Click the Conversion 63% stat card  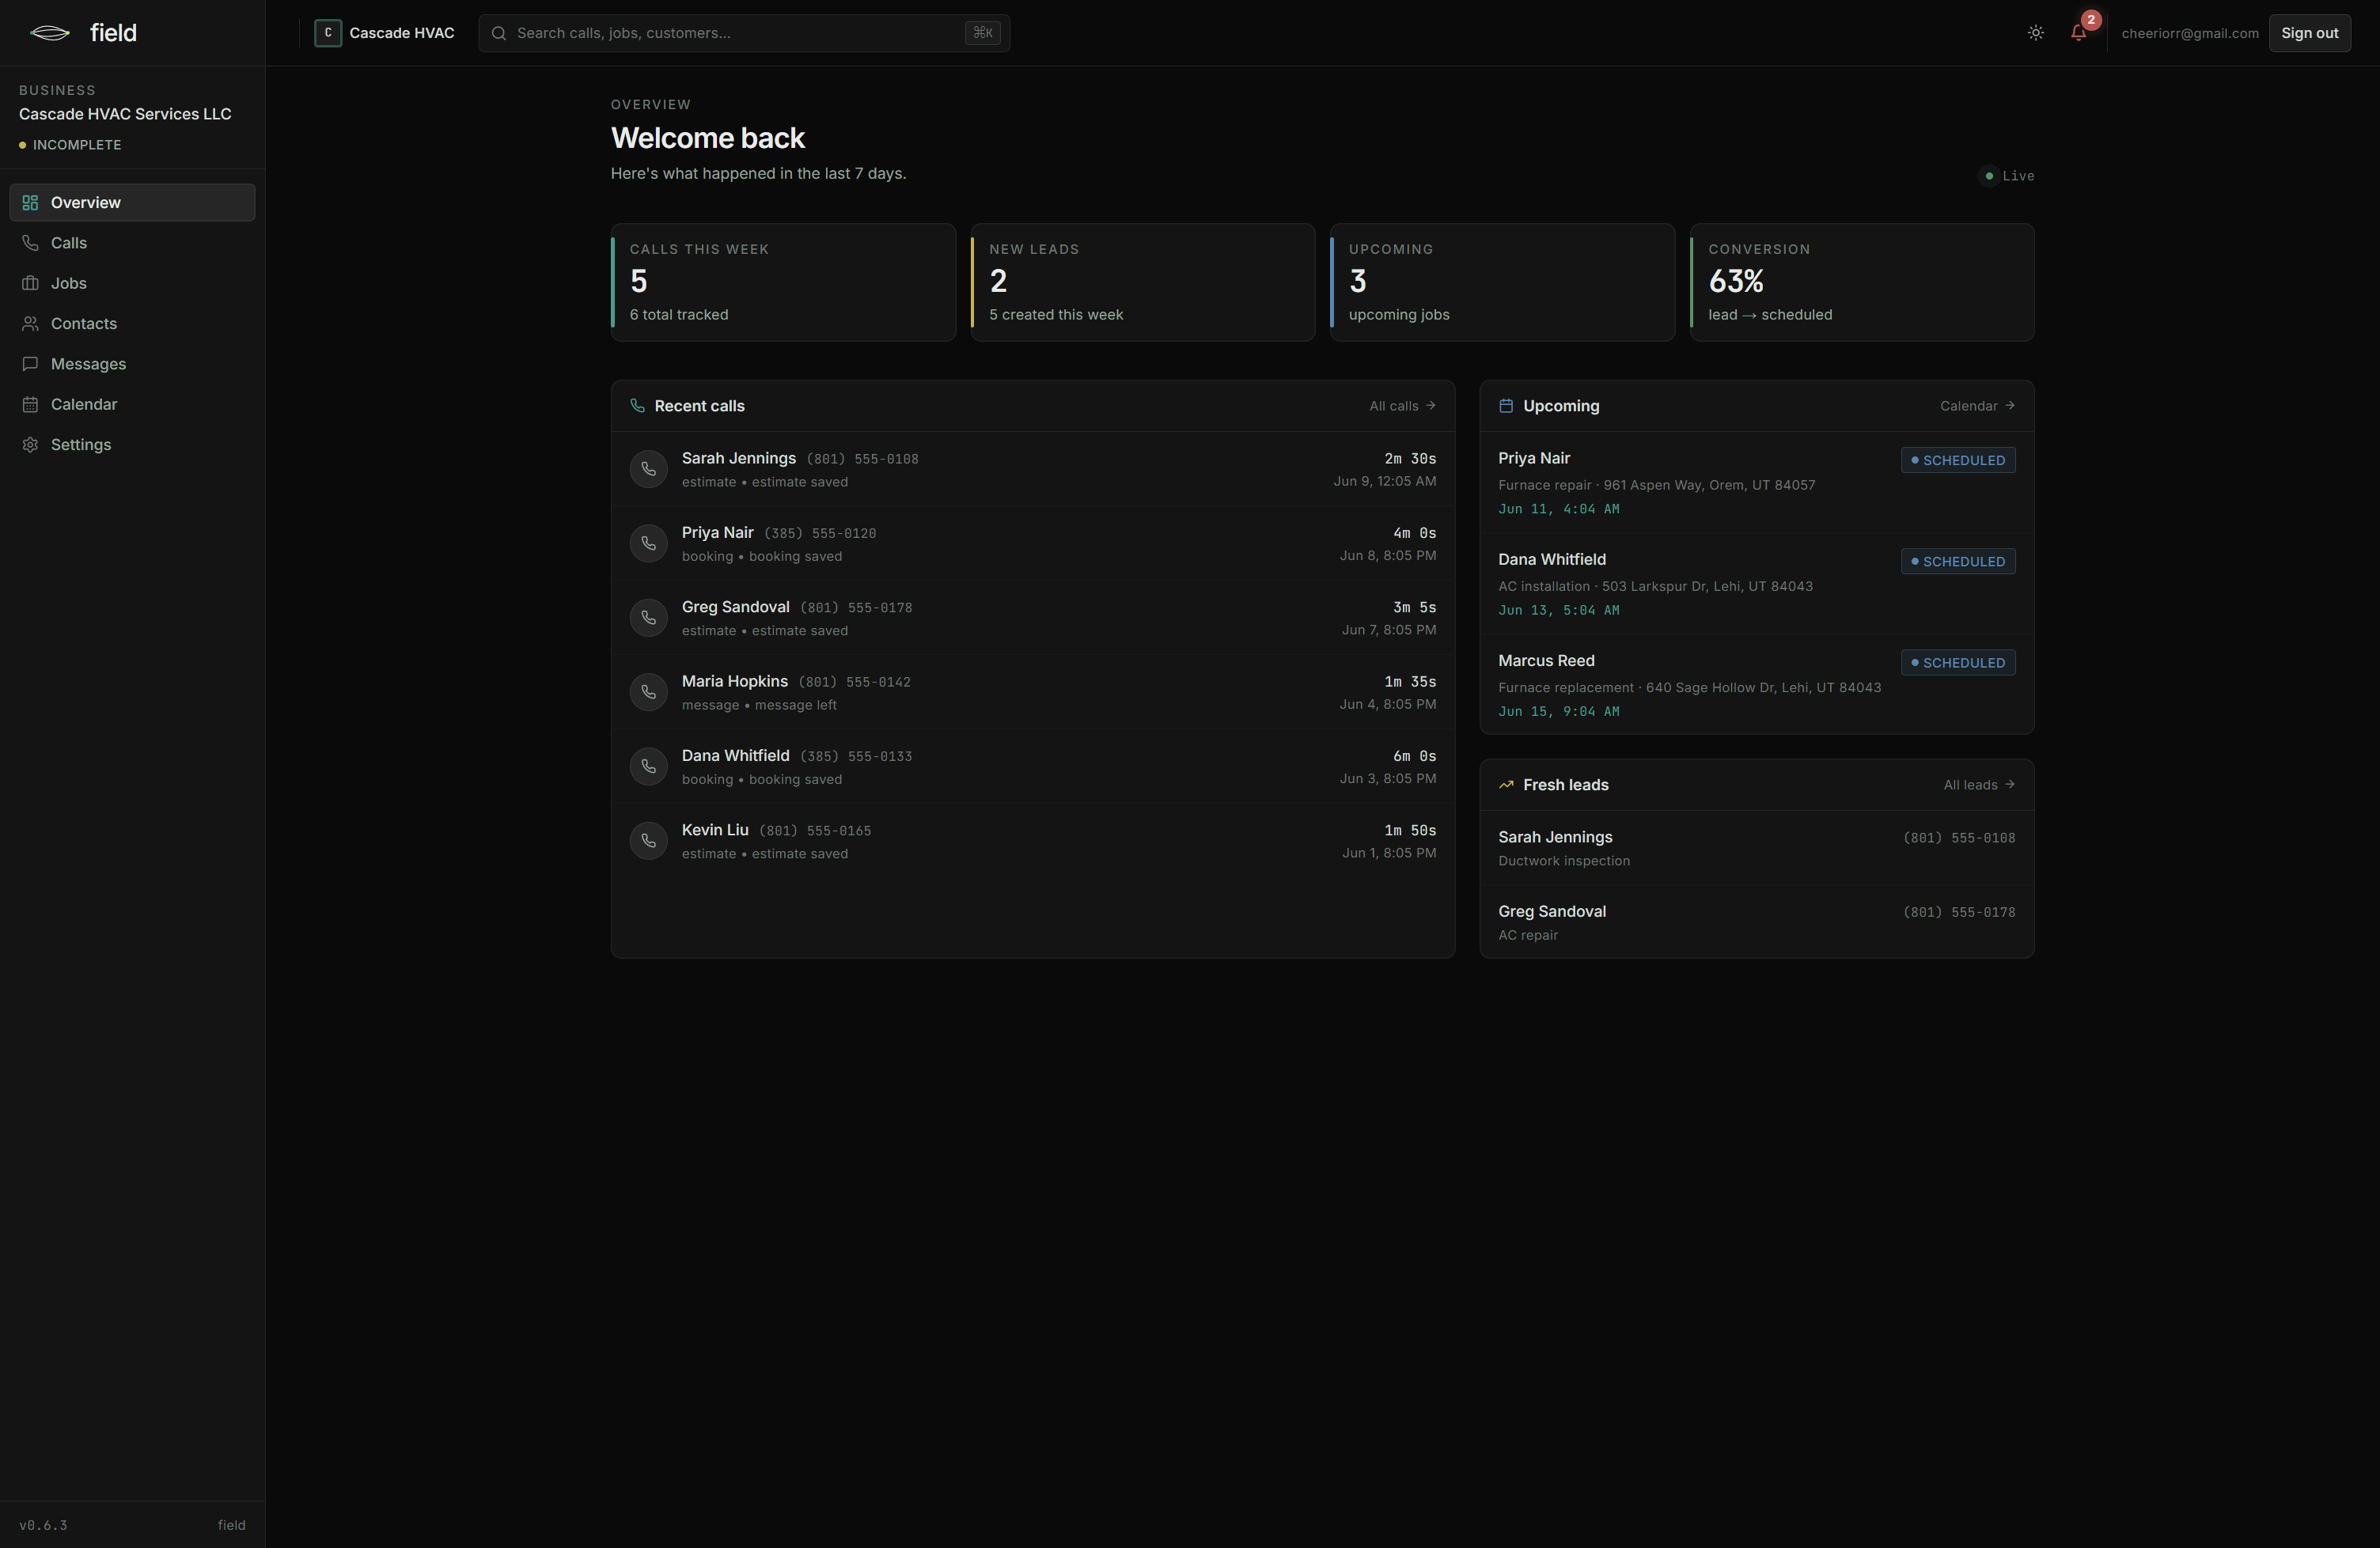[x=1862, y=282]
